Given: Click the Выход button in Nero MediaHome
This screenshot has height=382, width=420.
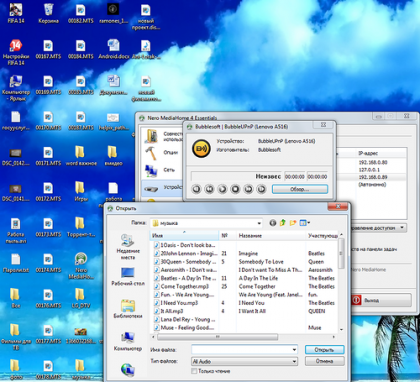Looking at the screenshot, I should coord(381,300).
